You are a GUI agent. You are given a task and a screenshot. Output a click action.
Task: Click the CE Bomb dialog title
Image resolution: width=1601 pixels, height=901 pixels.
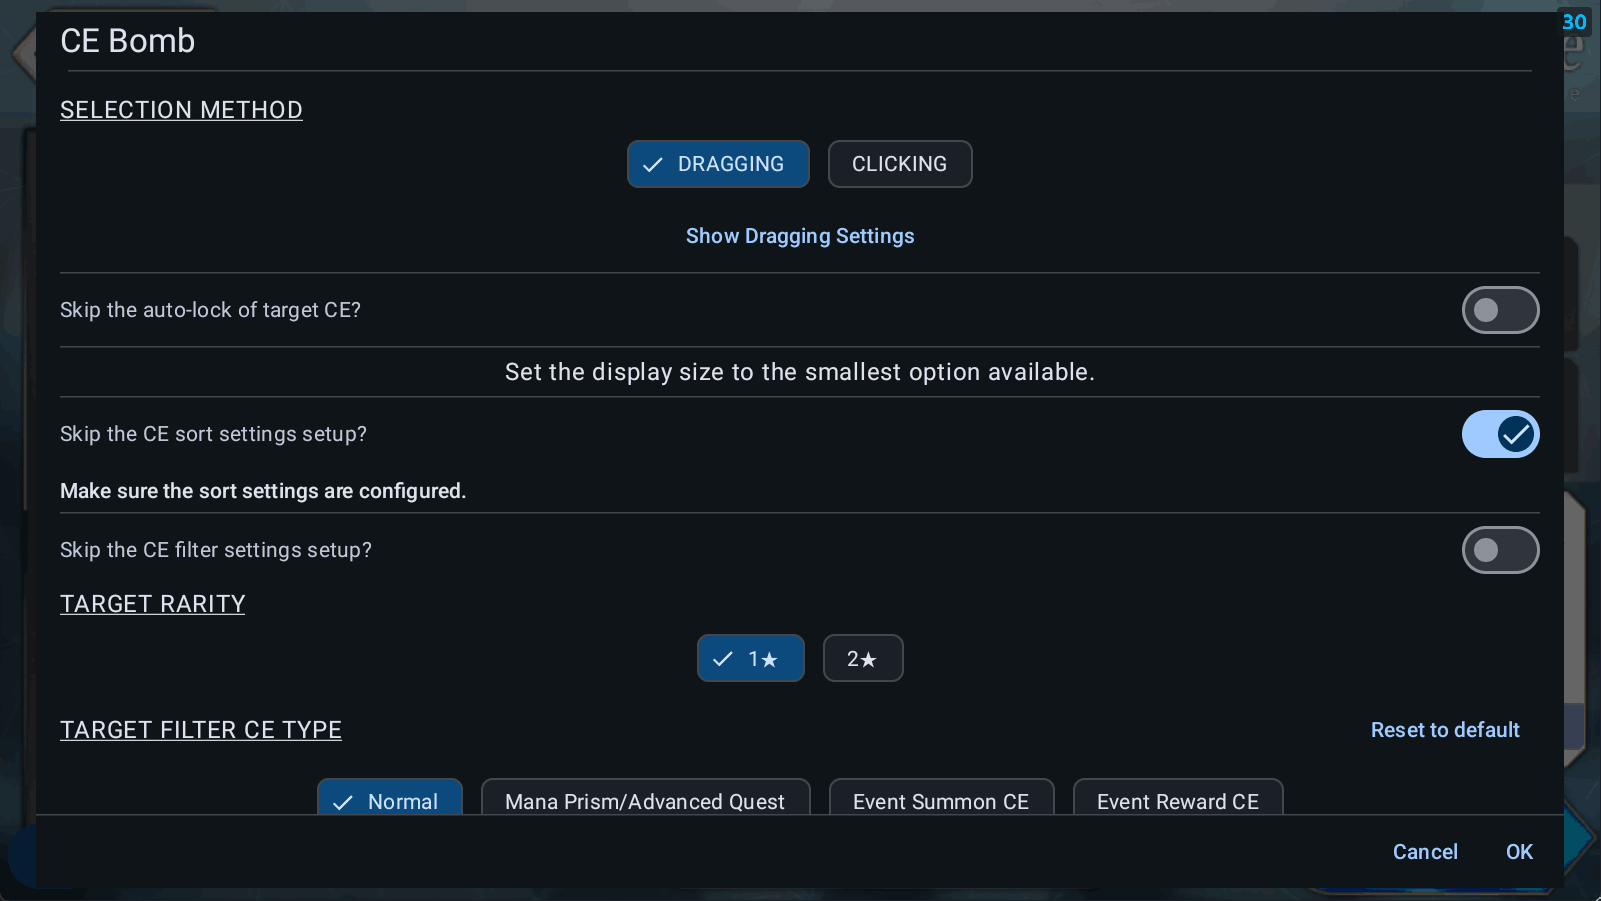(x=128, y=41)
